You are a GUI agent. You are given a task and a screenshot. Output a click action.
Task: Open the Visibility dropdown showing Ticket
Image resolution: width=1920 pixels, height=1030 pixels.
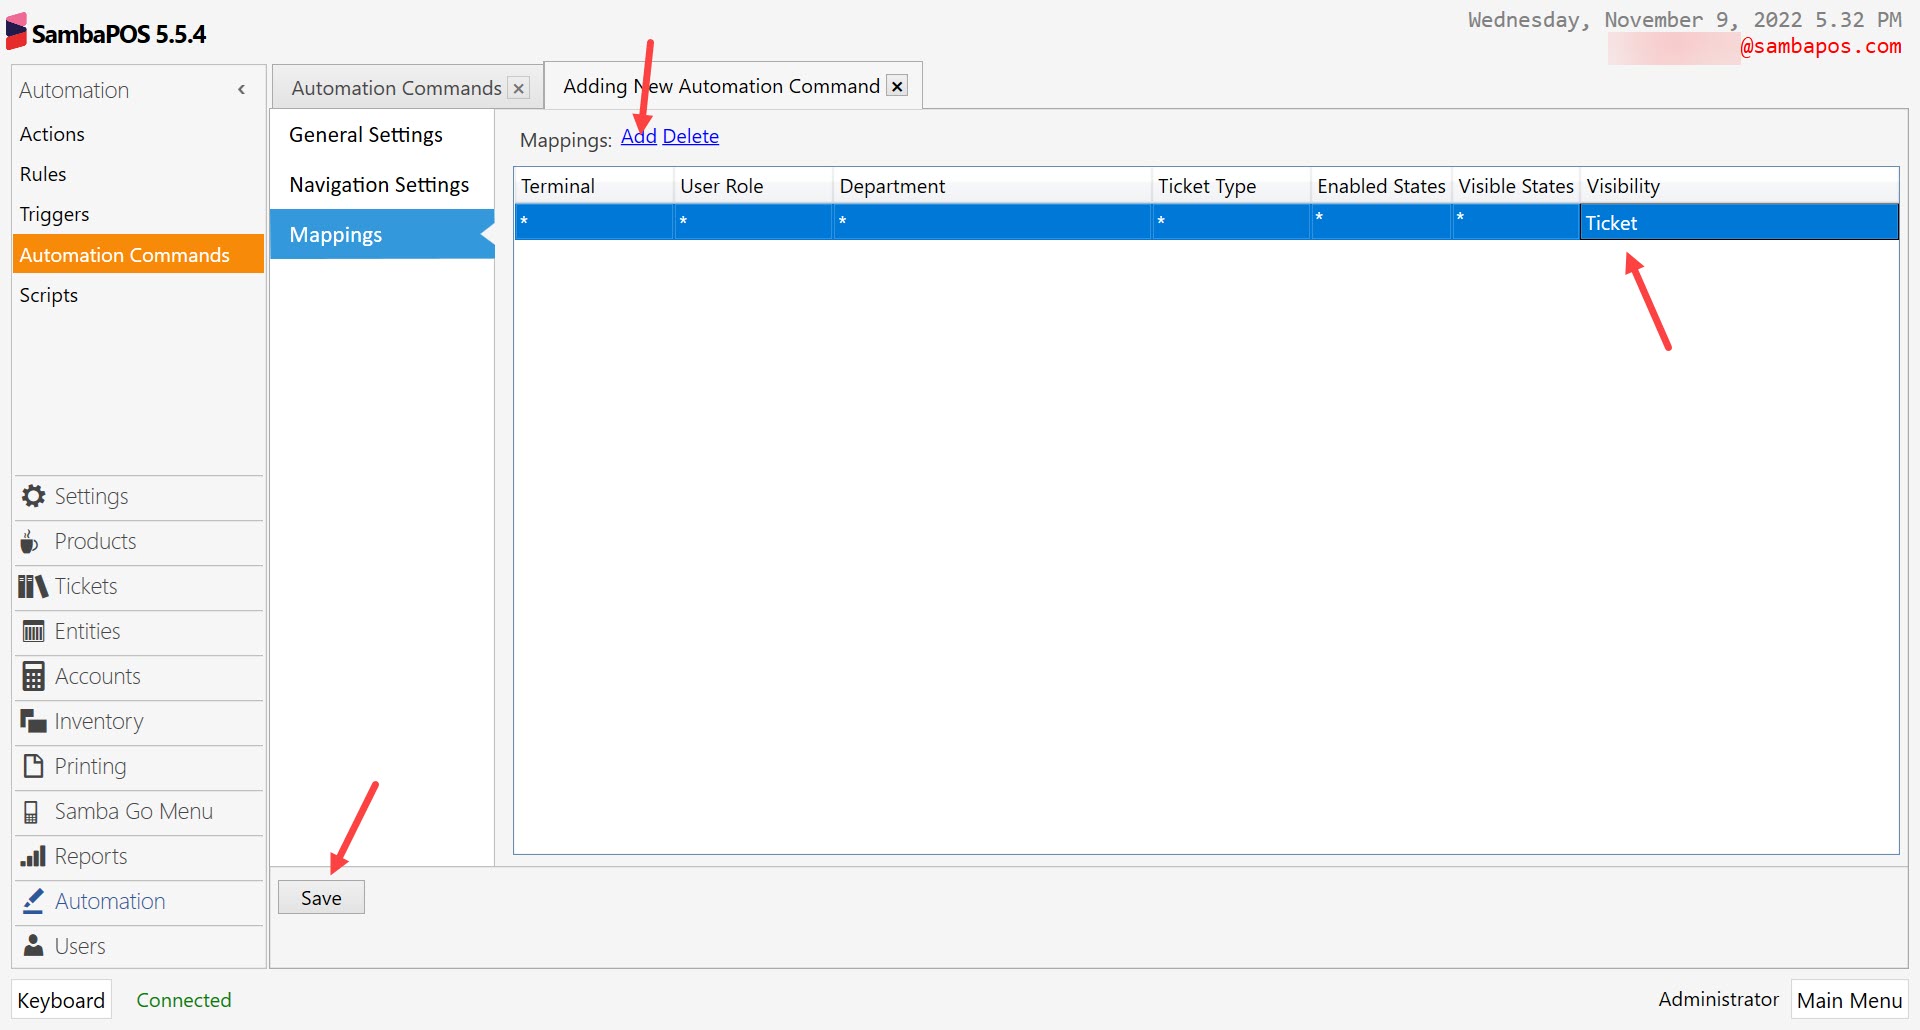(x=1738, y=222)
